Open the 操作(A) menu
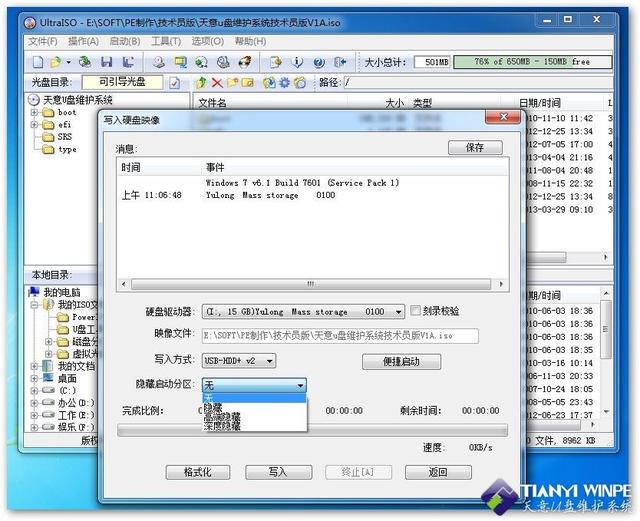Image resolution: width=640 pixels, height=521 pixels. point(83,41)
